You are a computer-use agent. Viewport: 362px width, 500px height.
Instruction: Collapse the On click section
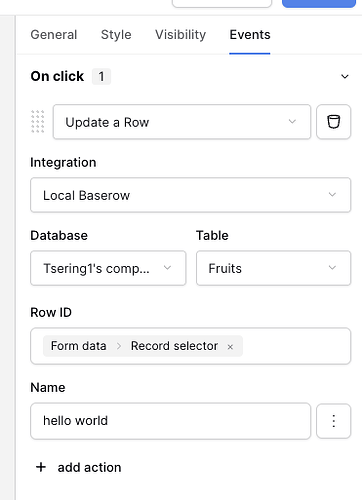click(345, 76)
